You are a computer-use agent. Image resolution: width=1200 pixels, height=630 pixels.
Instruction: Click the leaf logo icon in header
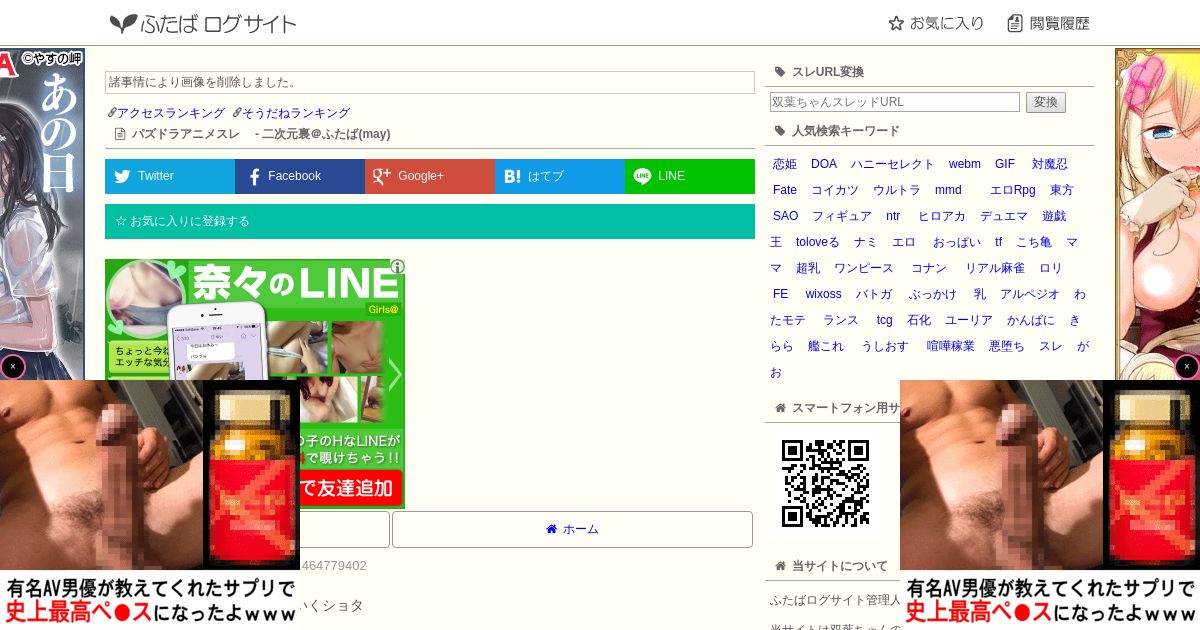pyautogui.click(x=123, y=23)
